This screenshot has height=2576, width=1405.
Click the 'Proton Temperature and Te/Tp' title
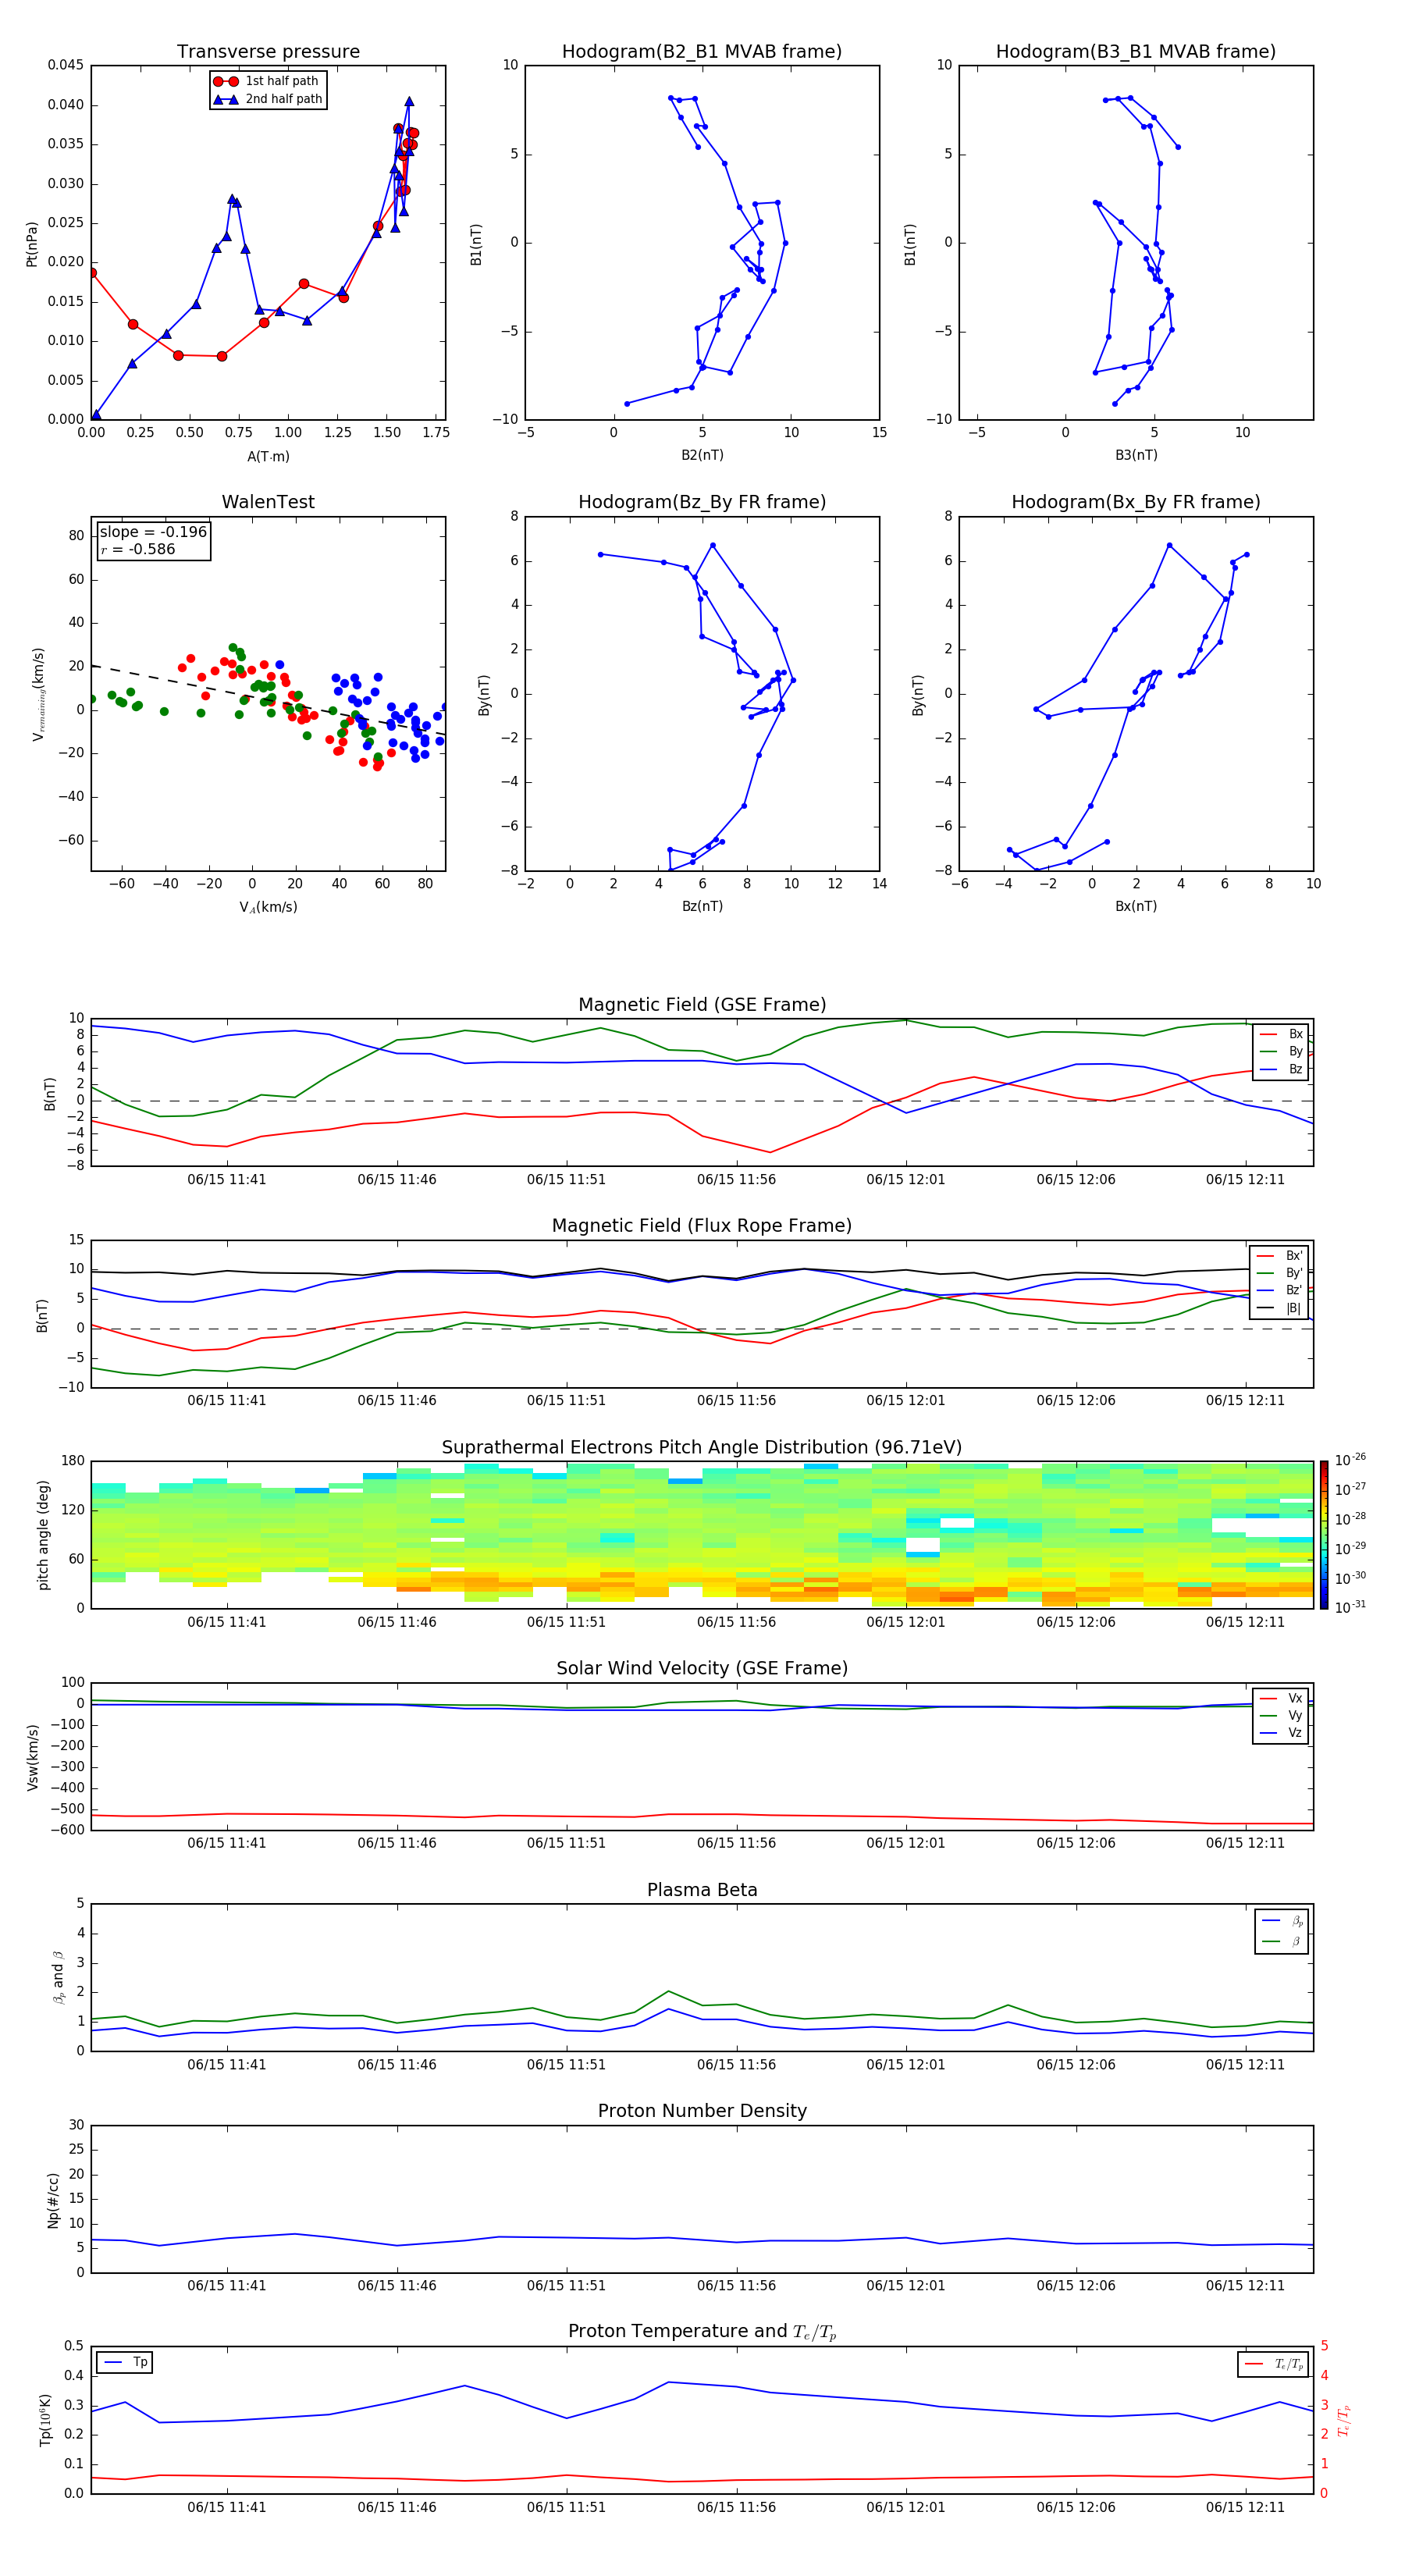[702, 2331]
